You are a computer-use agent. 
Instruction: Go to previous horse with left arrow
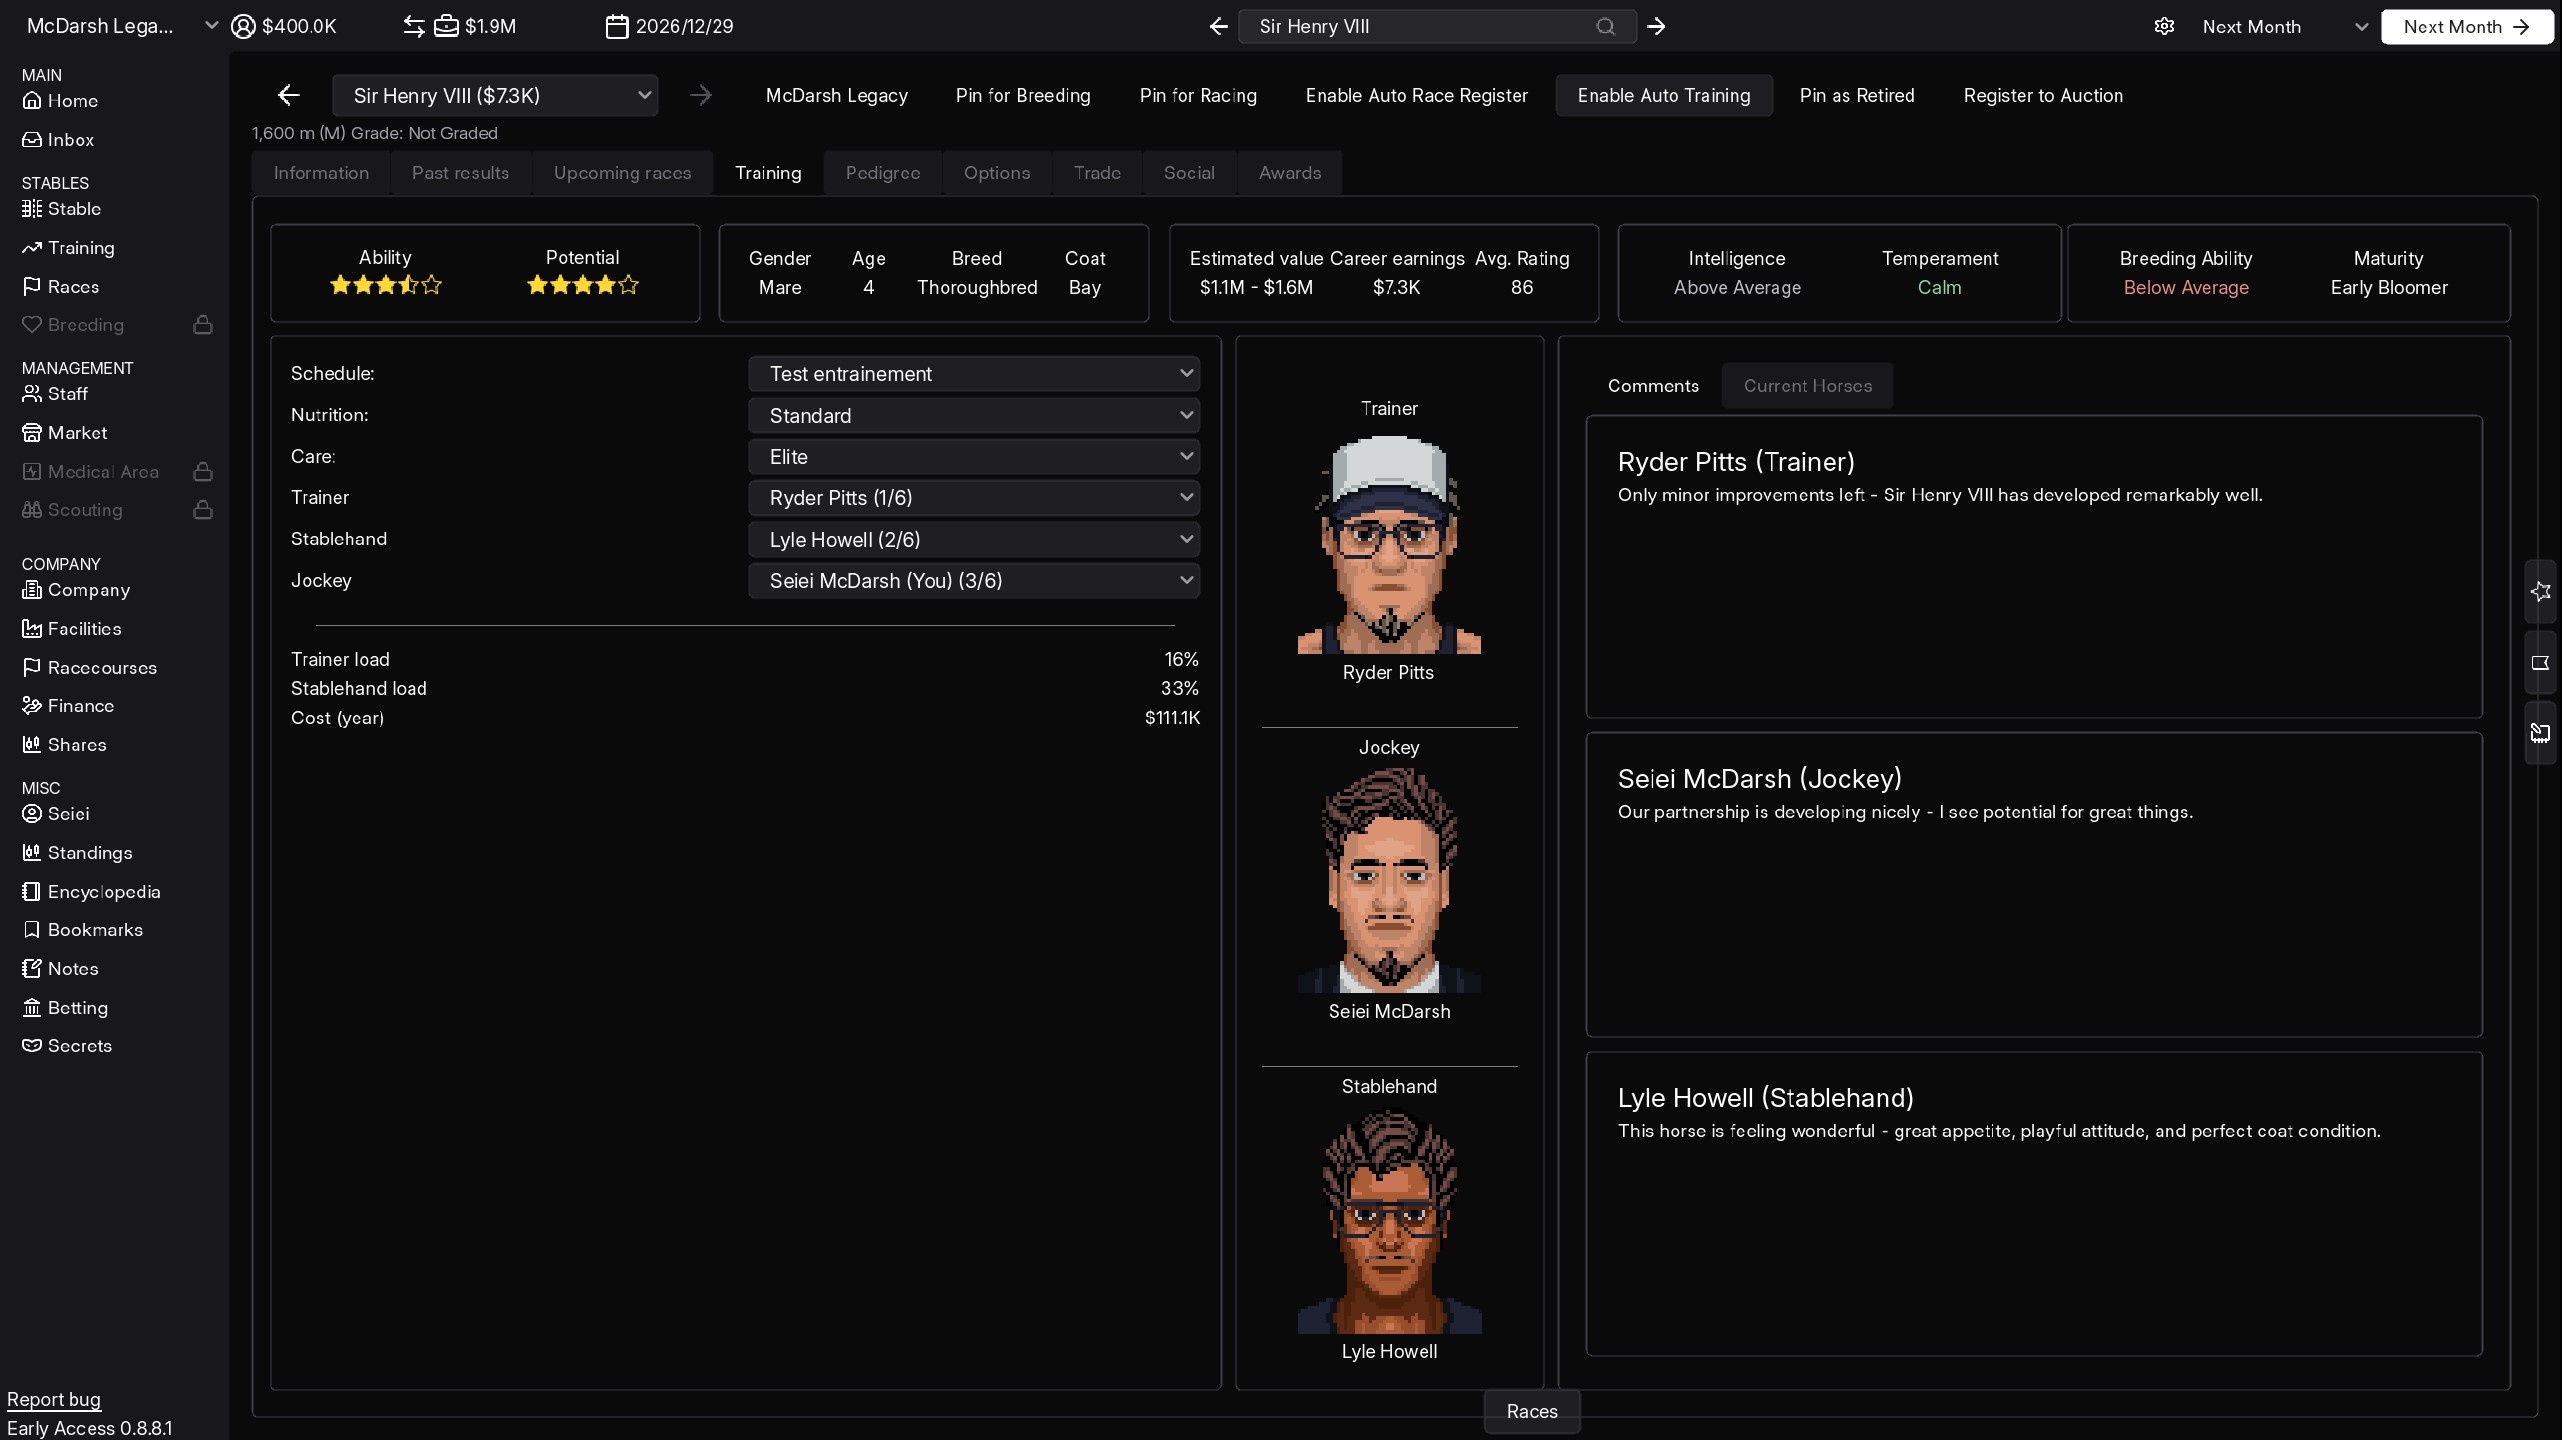288,95
